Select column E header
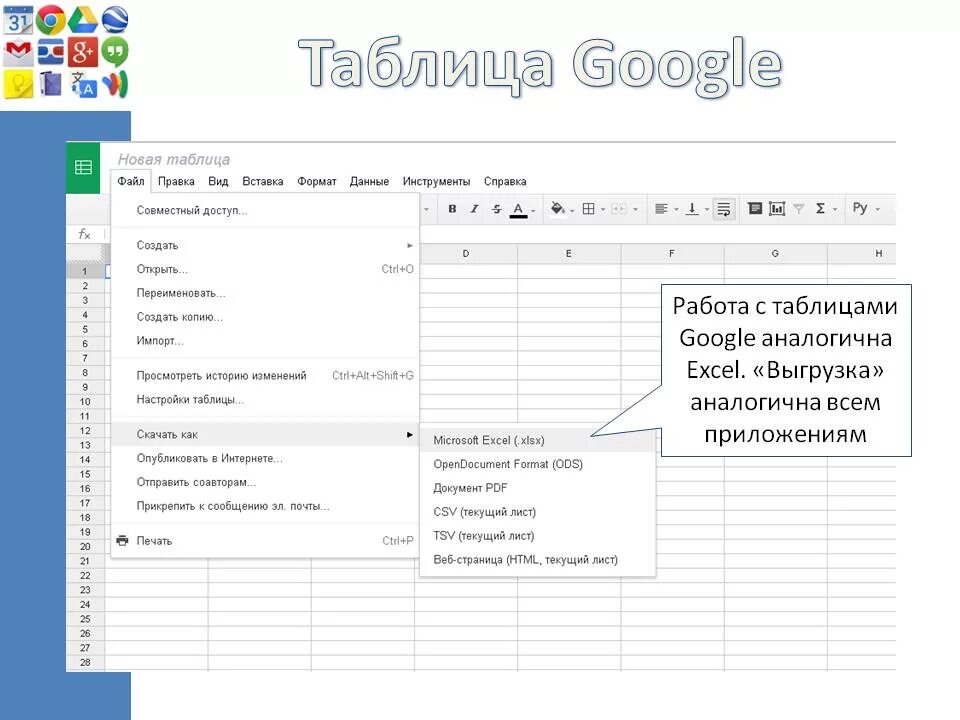 pyautogui.click(x=569, y=253)
